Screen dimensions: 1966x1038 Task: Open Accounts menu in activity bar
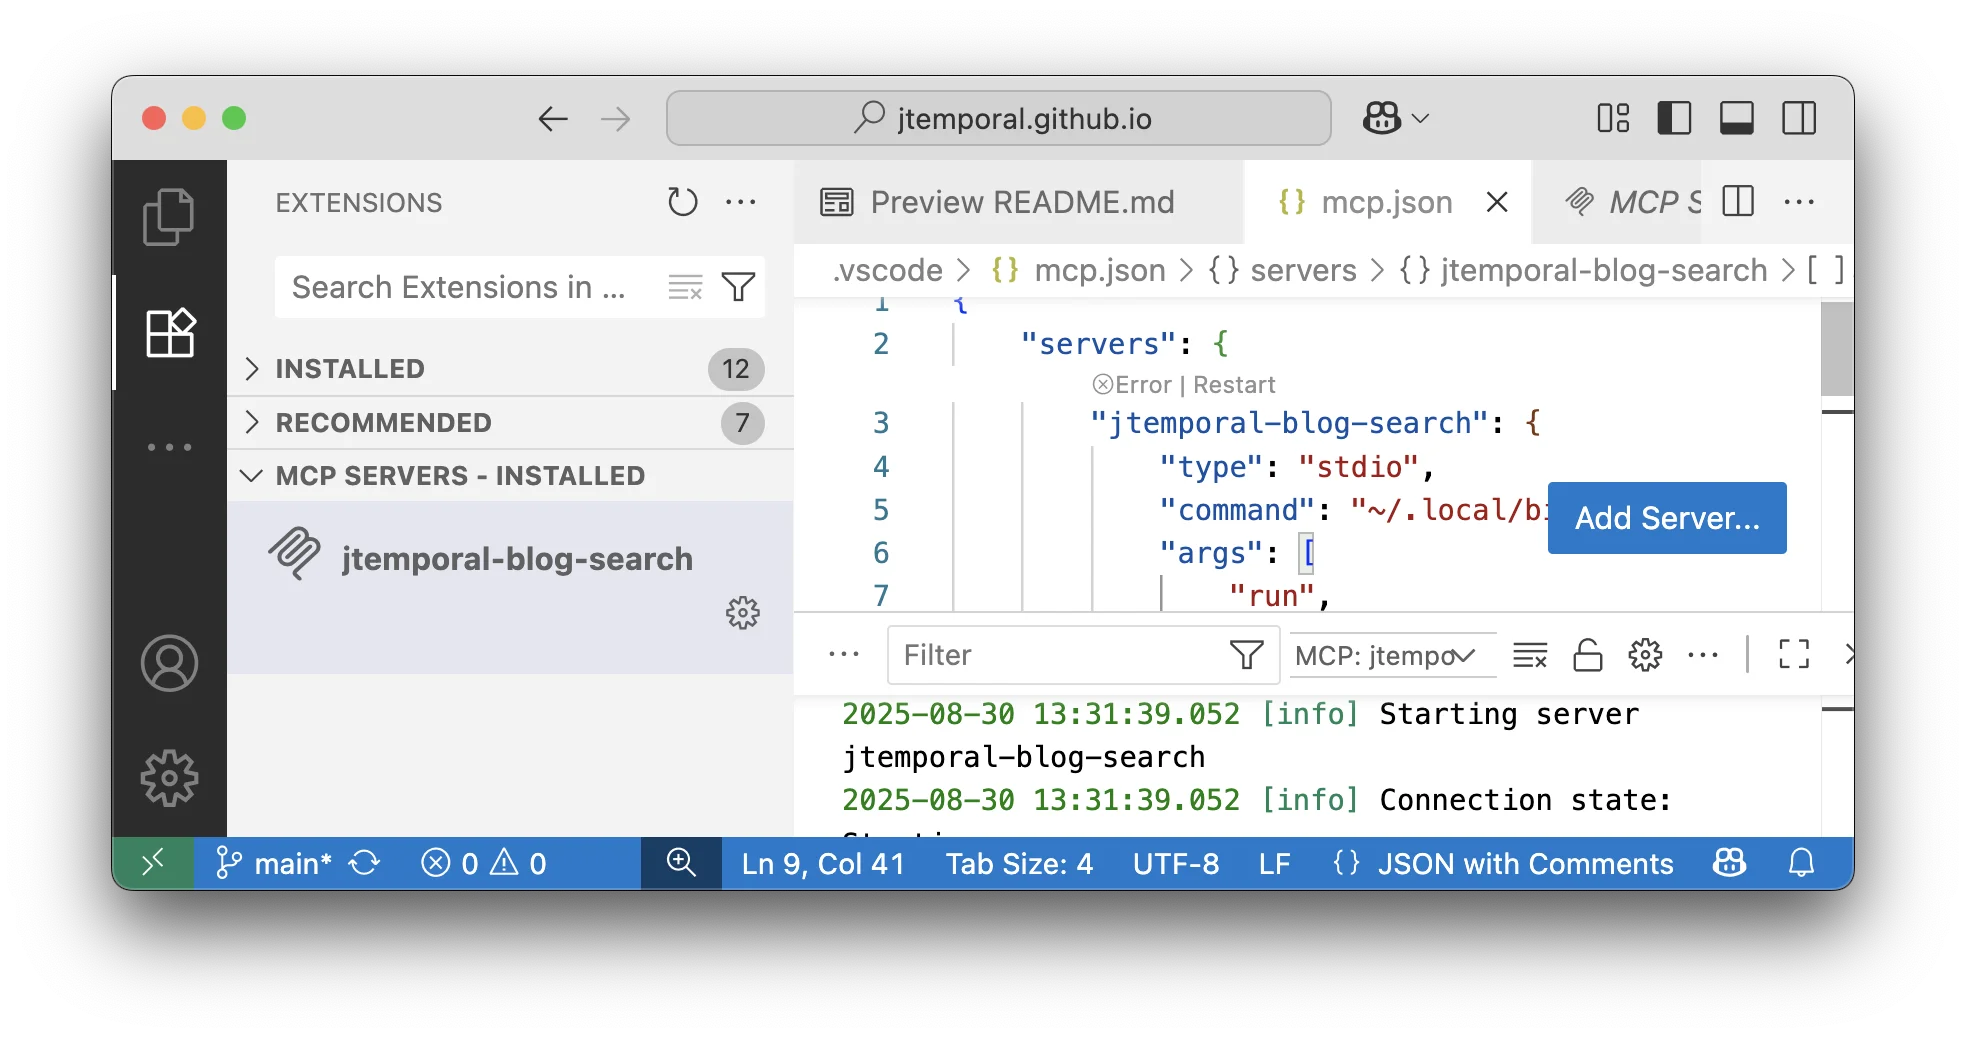[169, 663]
